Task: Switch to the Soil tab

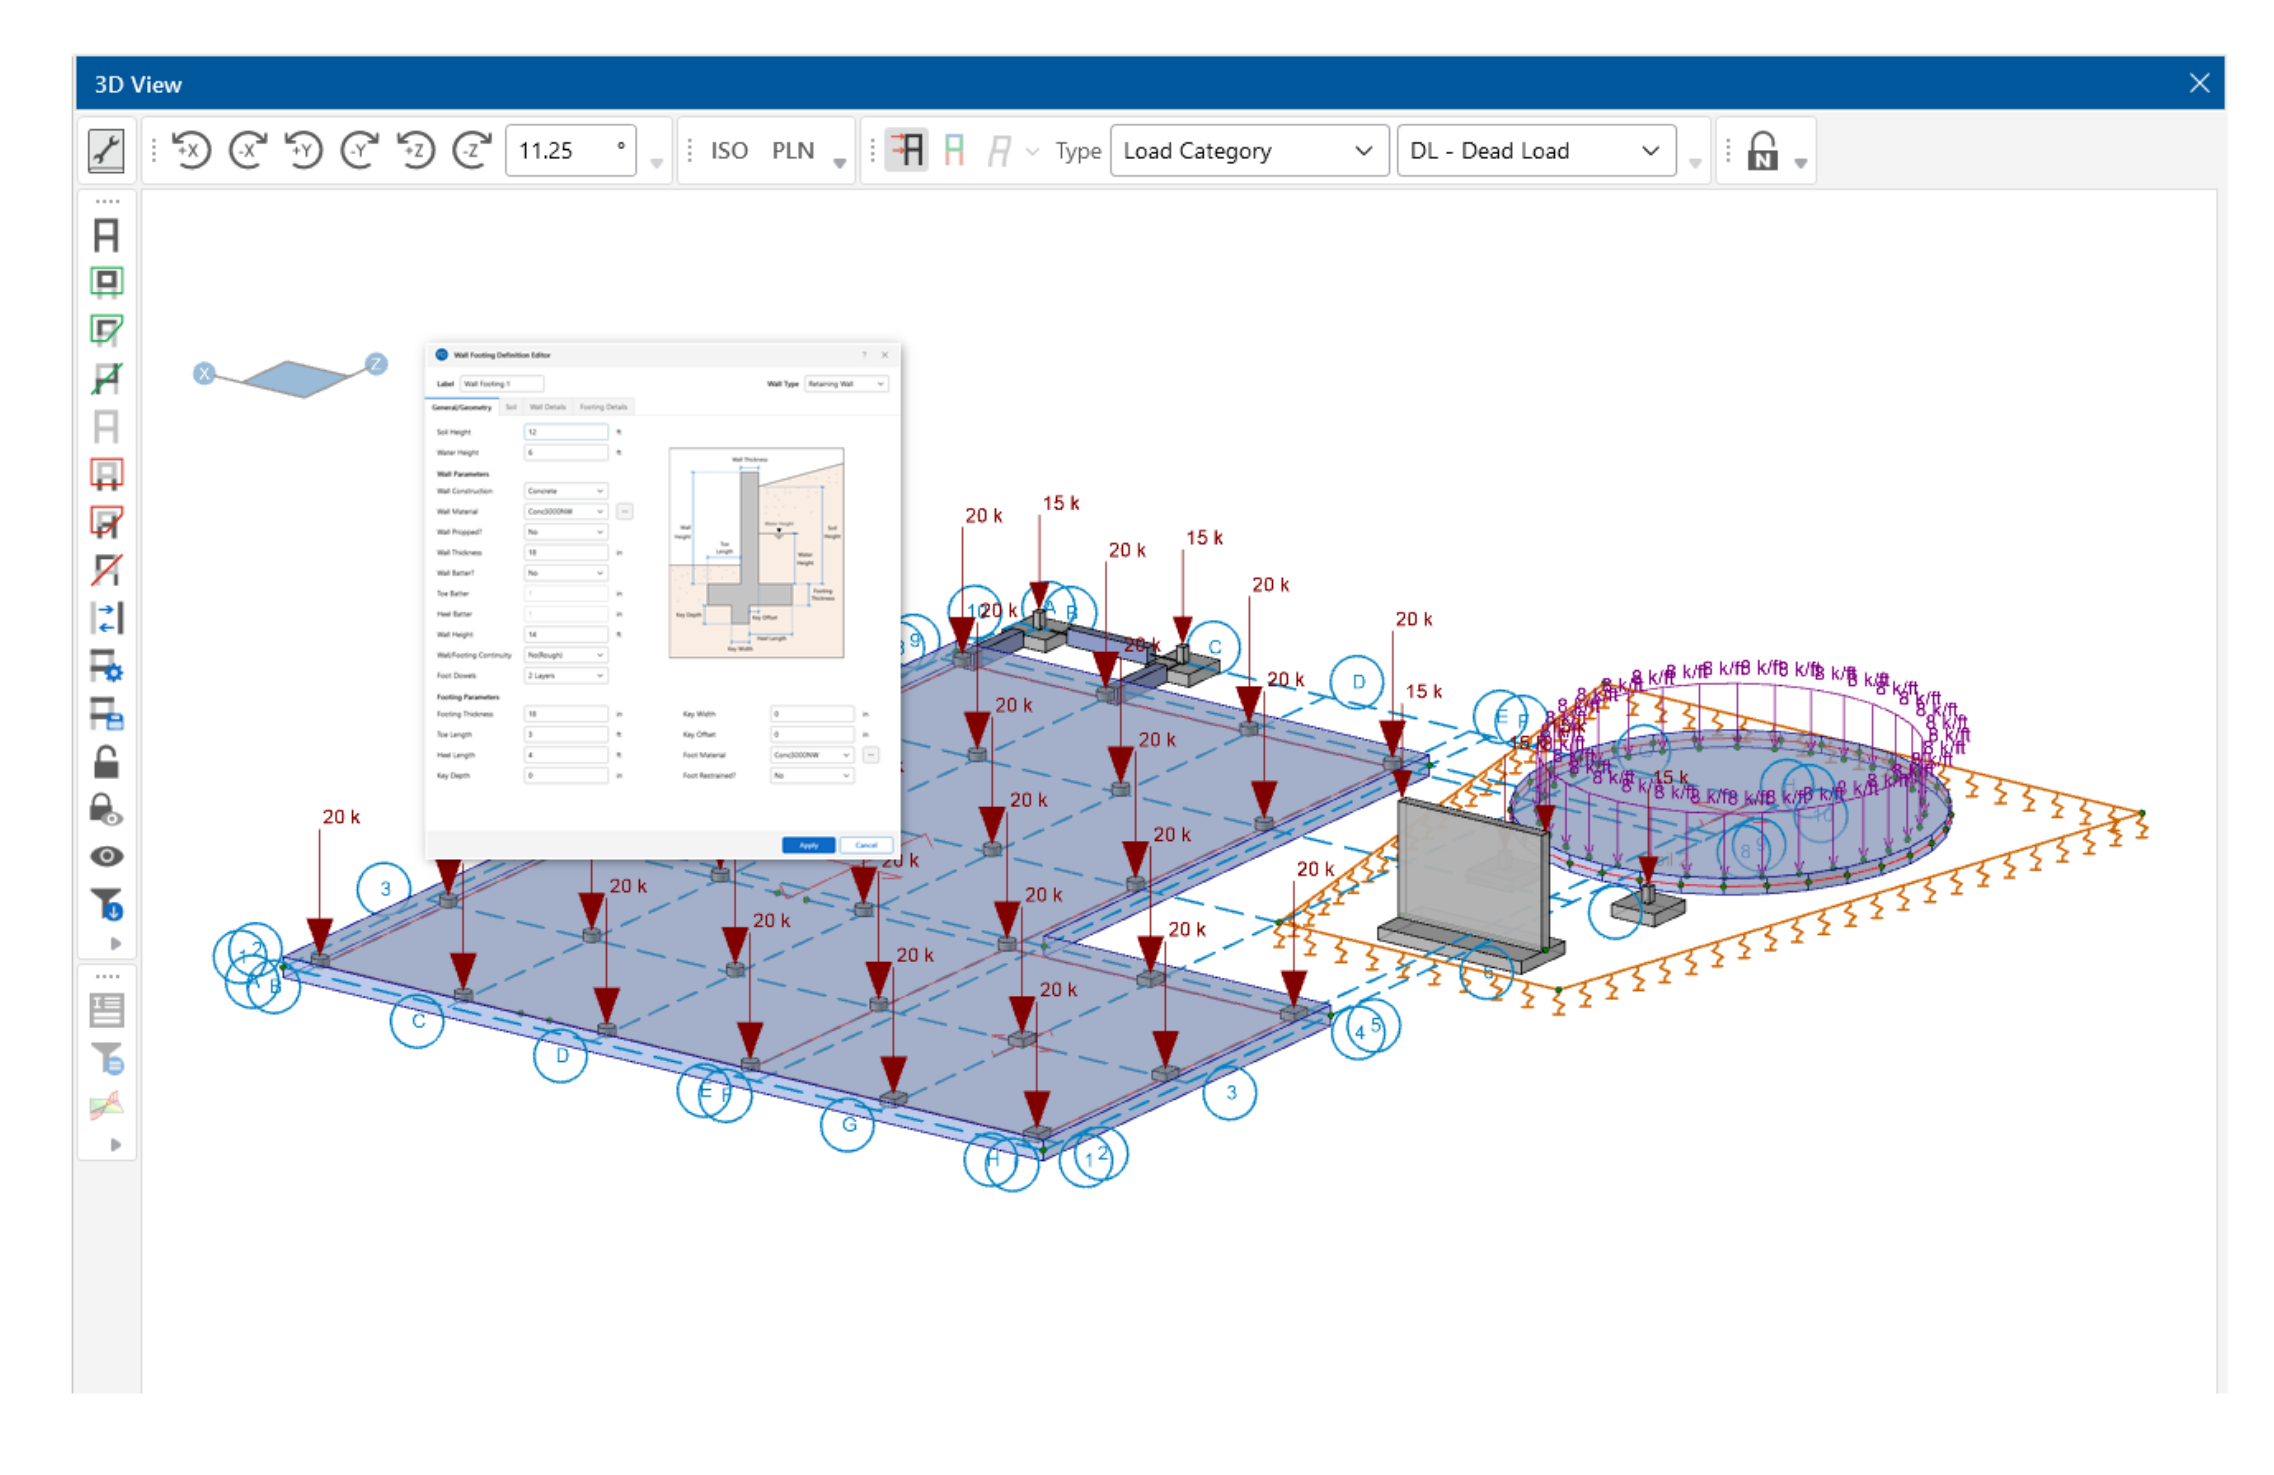Action: (x=510, y=407)
